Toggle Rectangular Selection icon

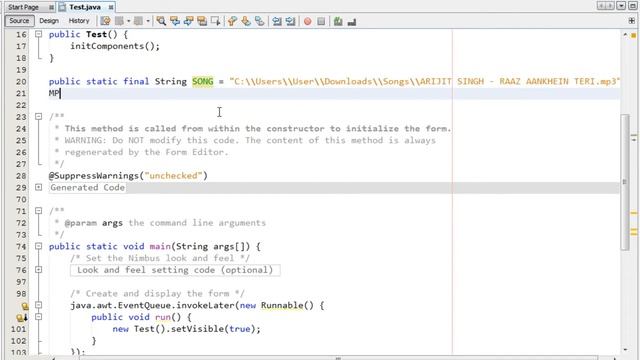pyautogui.click(x=216, y=21)
